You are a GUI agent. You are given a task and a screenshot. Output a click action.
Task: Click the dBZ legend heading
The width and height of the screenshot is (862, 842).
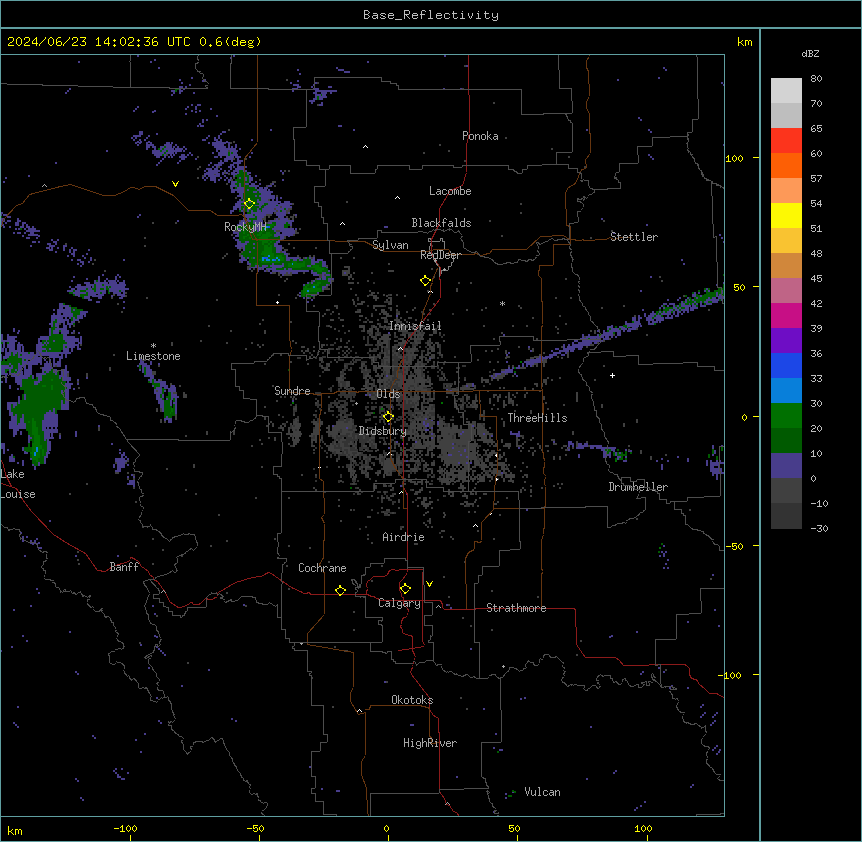[x=810, y=53]
